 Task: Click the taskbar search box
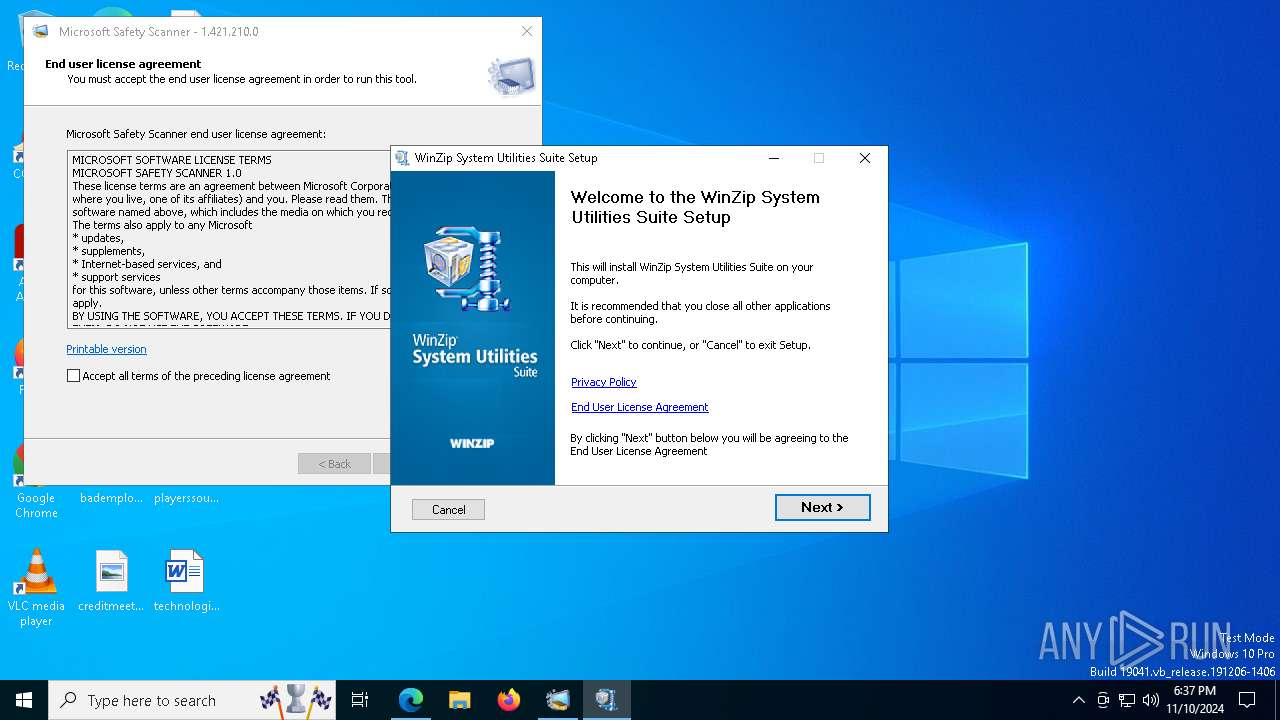coord(192,700)
